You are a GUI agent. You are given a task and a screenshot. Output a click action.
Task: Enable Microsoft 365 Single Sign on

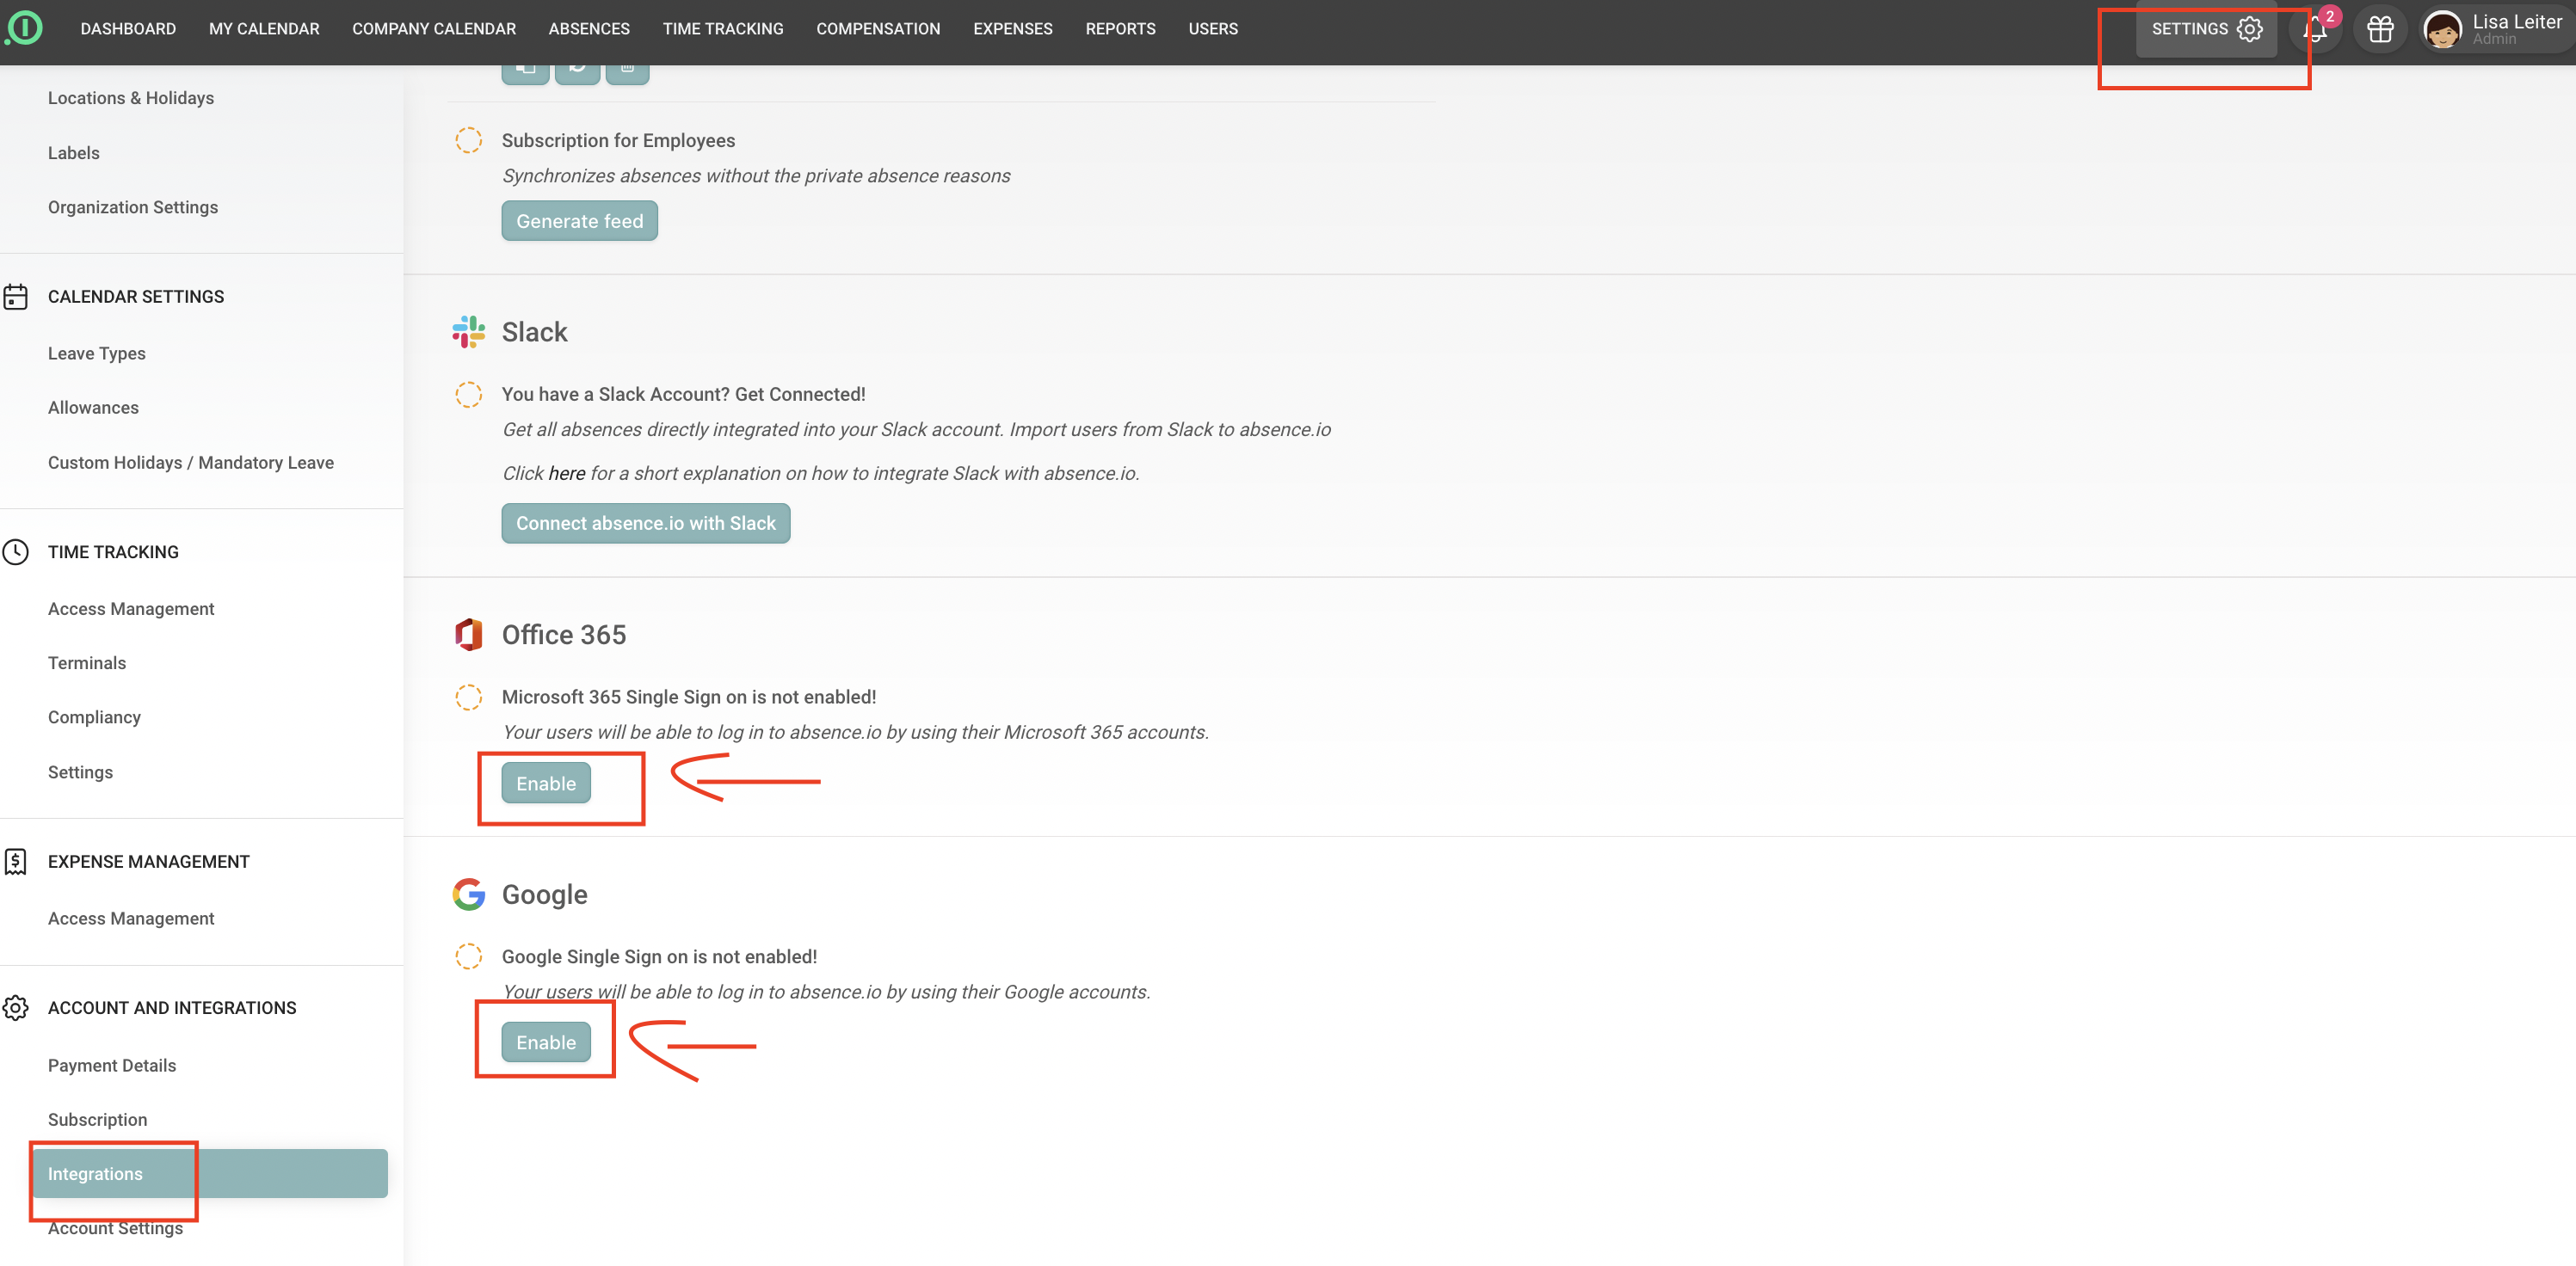coord(546,783)
